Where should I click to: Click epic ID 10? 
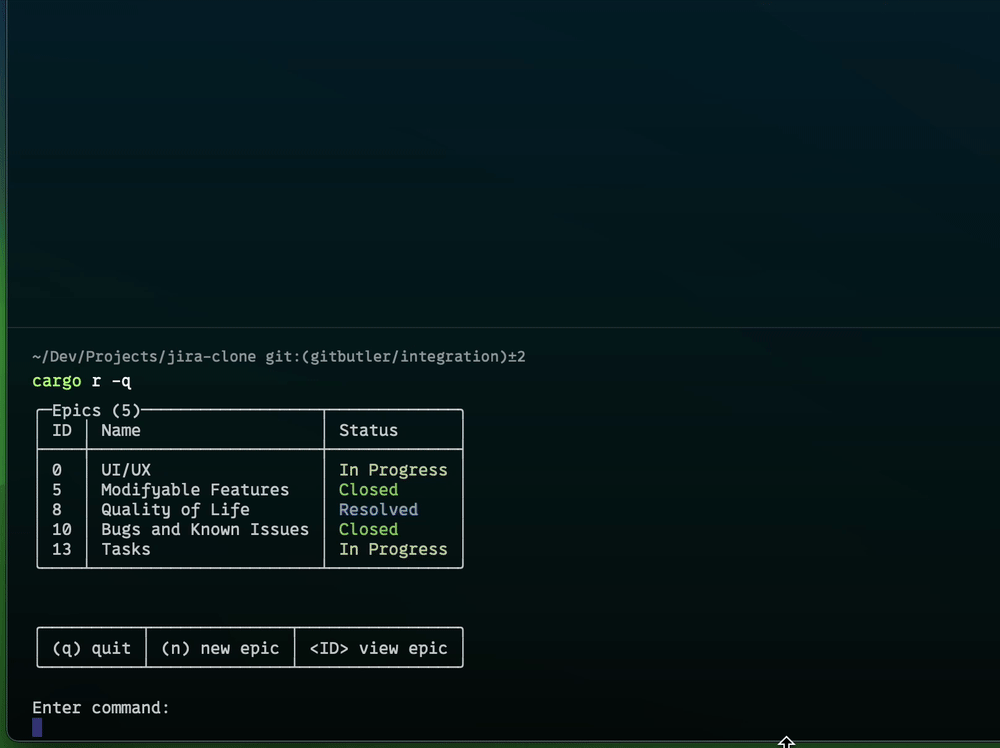pos(62,529)
